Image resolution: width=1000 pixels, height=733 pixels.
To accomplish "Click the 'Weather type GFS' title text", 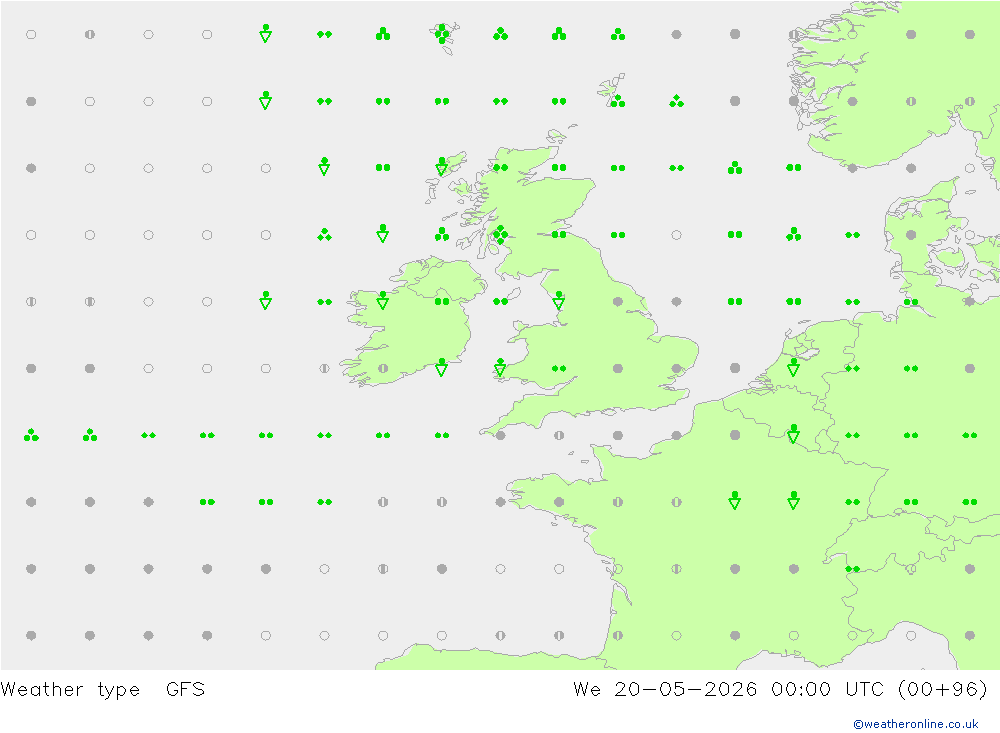I will tap(103, 690).
